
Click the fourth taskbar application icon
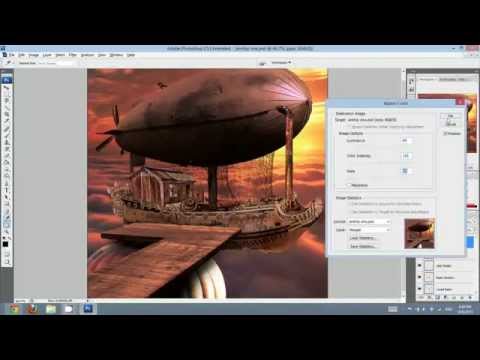(69, 309)
